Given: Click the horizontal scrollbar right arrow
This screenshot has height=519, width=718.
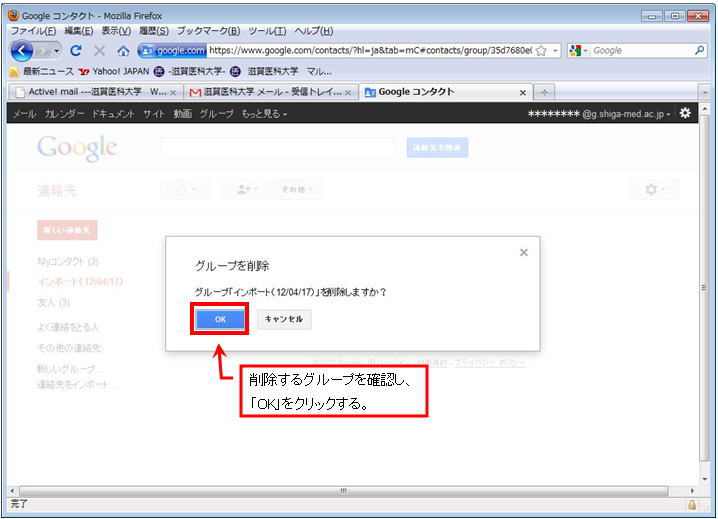Looking at the screenshot, I should pyautogui.click(x=692, y=491).
